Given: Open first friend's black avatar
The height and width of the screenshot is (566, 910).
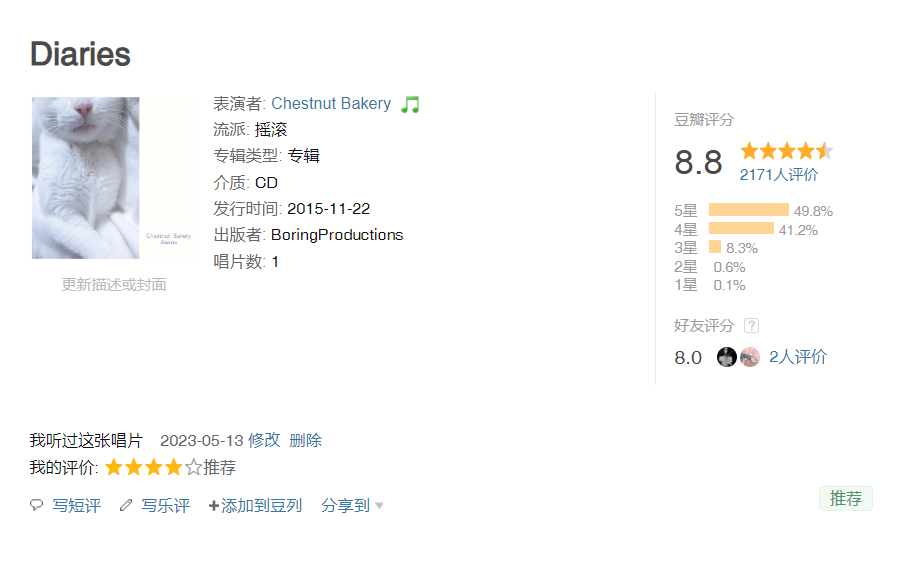Looking at the screenshot, I should click(727, 357).
